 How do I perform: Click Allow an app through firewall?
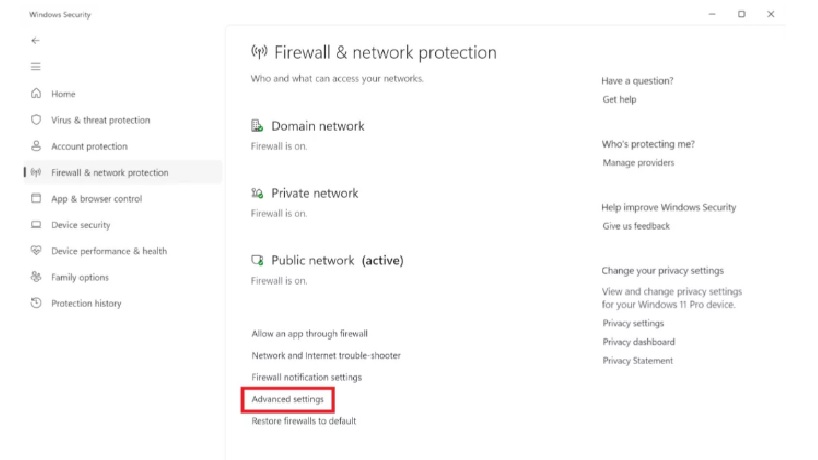(309, 334)
